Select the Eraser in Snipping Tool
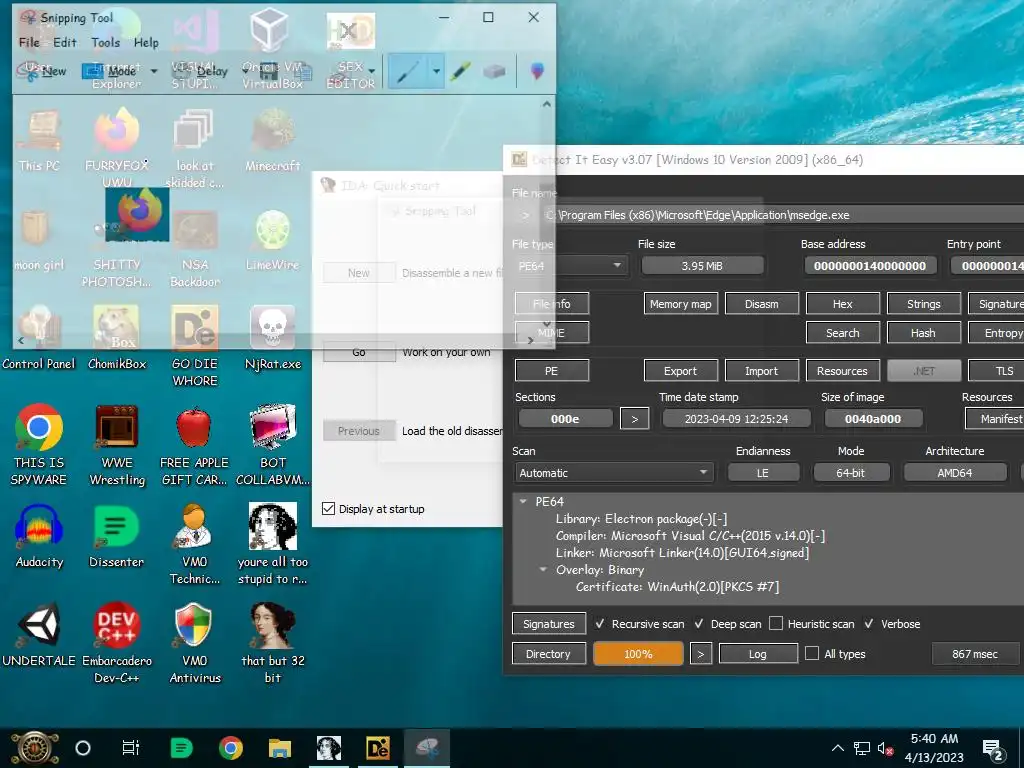Screen dimensions: 1024x768 pos(494,71)
